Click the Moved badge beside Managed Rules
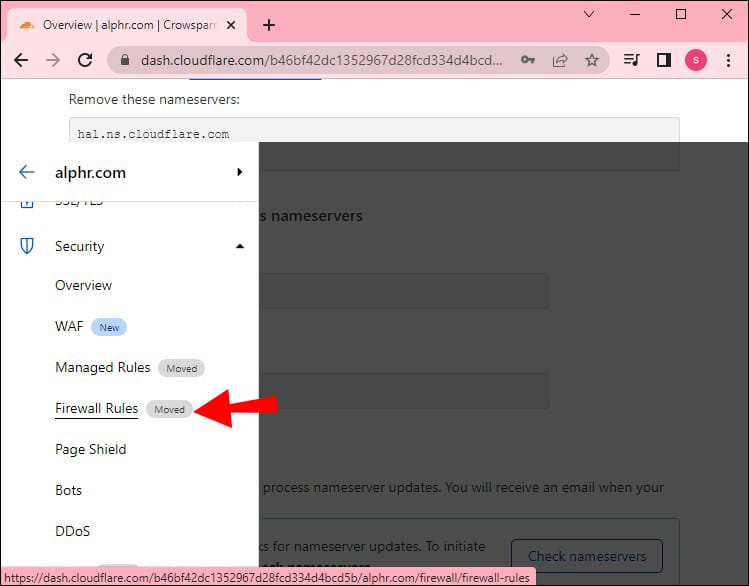The image size is (749, 586). (x=182, y=368)
